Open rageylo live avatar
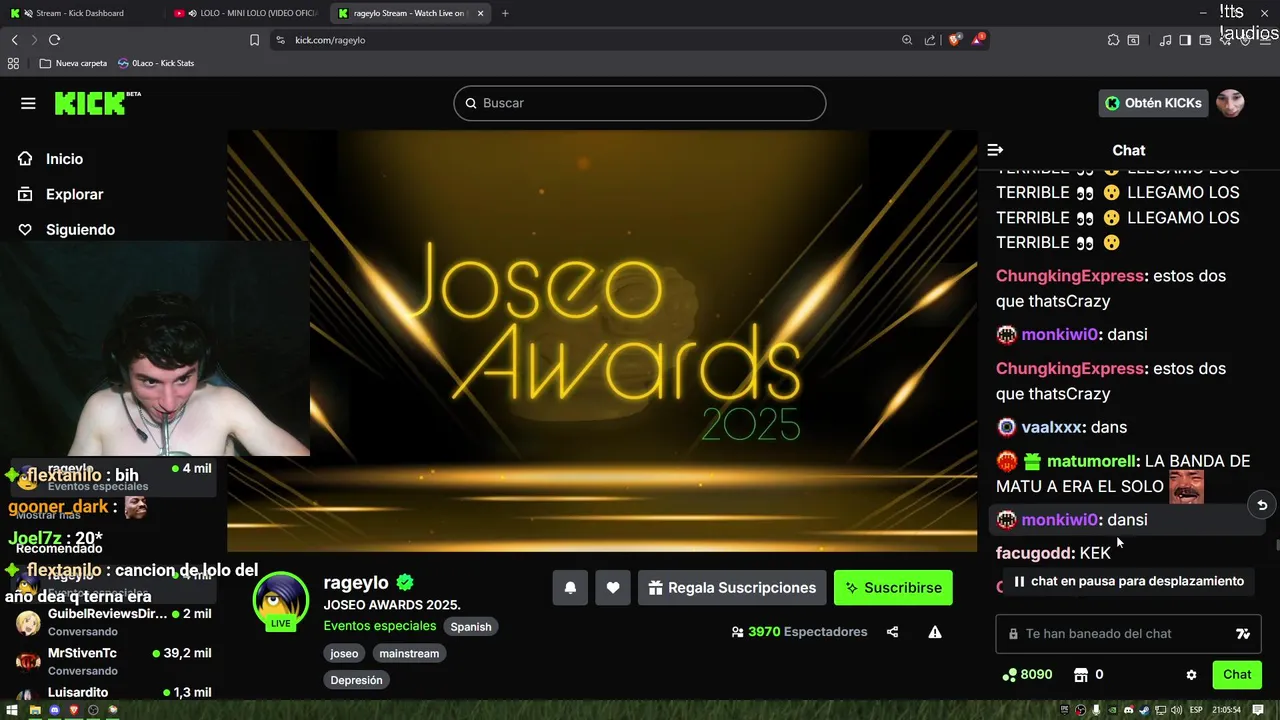Image resolution: width=1280 pixels, height=720 pixels. click(x=281, y=602)
